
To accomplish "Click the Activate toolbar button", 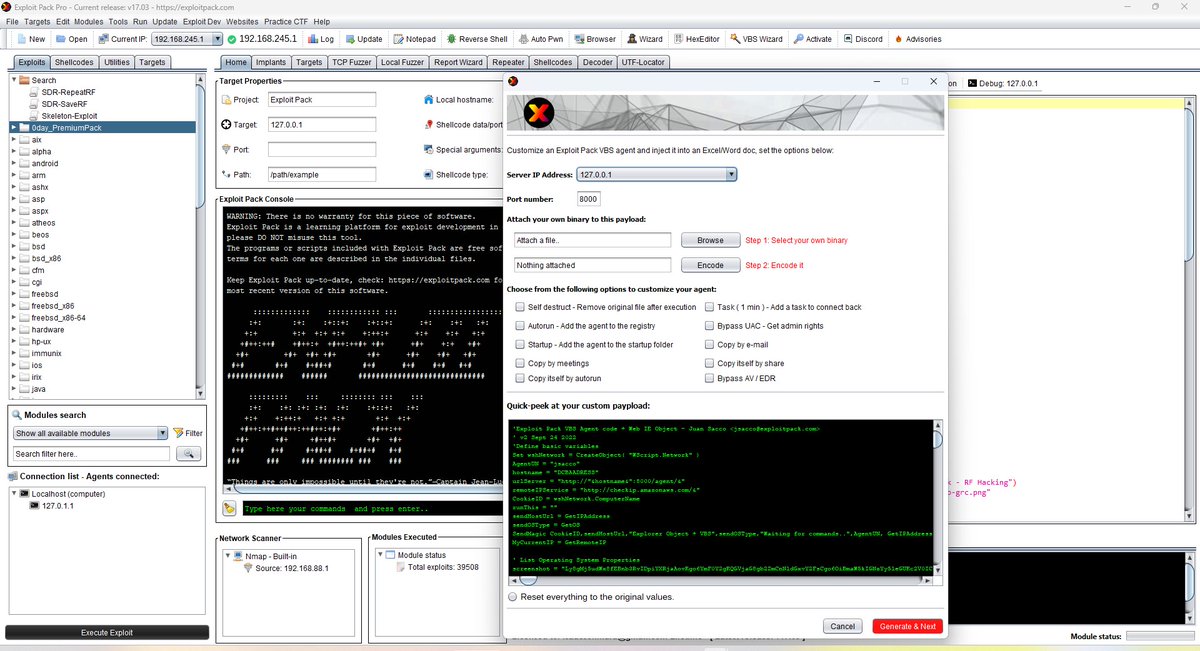I will (812, 39).
